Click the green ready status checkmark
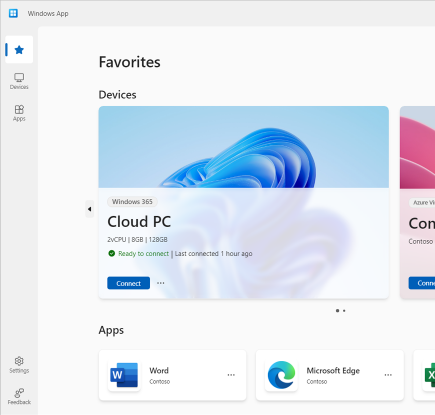Image resolution: width=435 pixels, height=415 pixels. pos(112,253)
